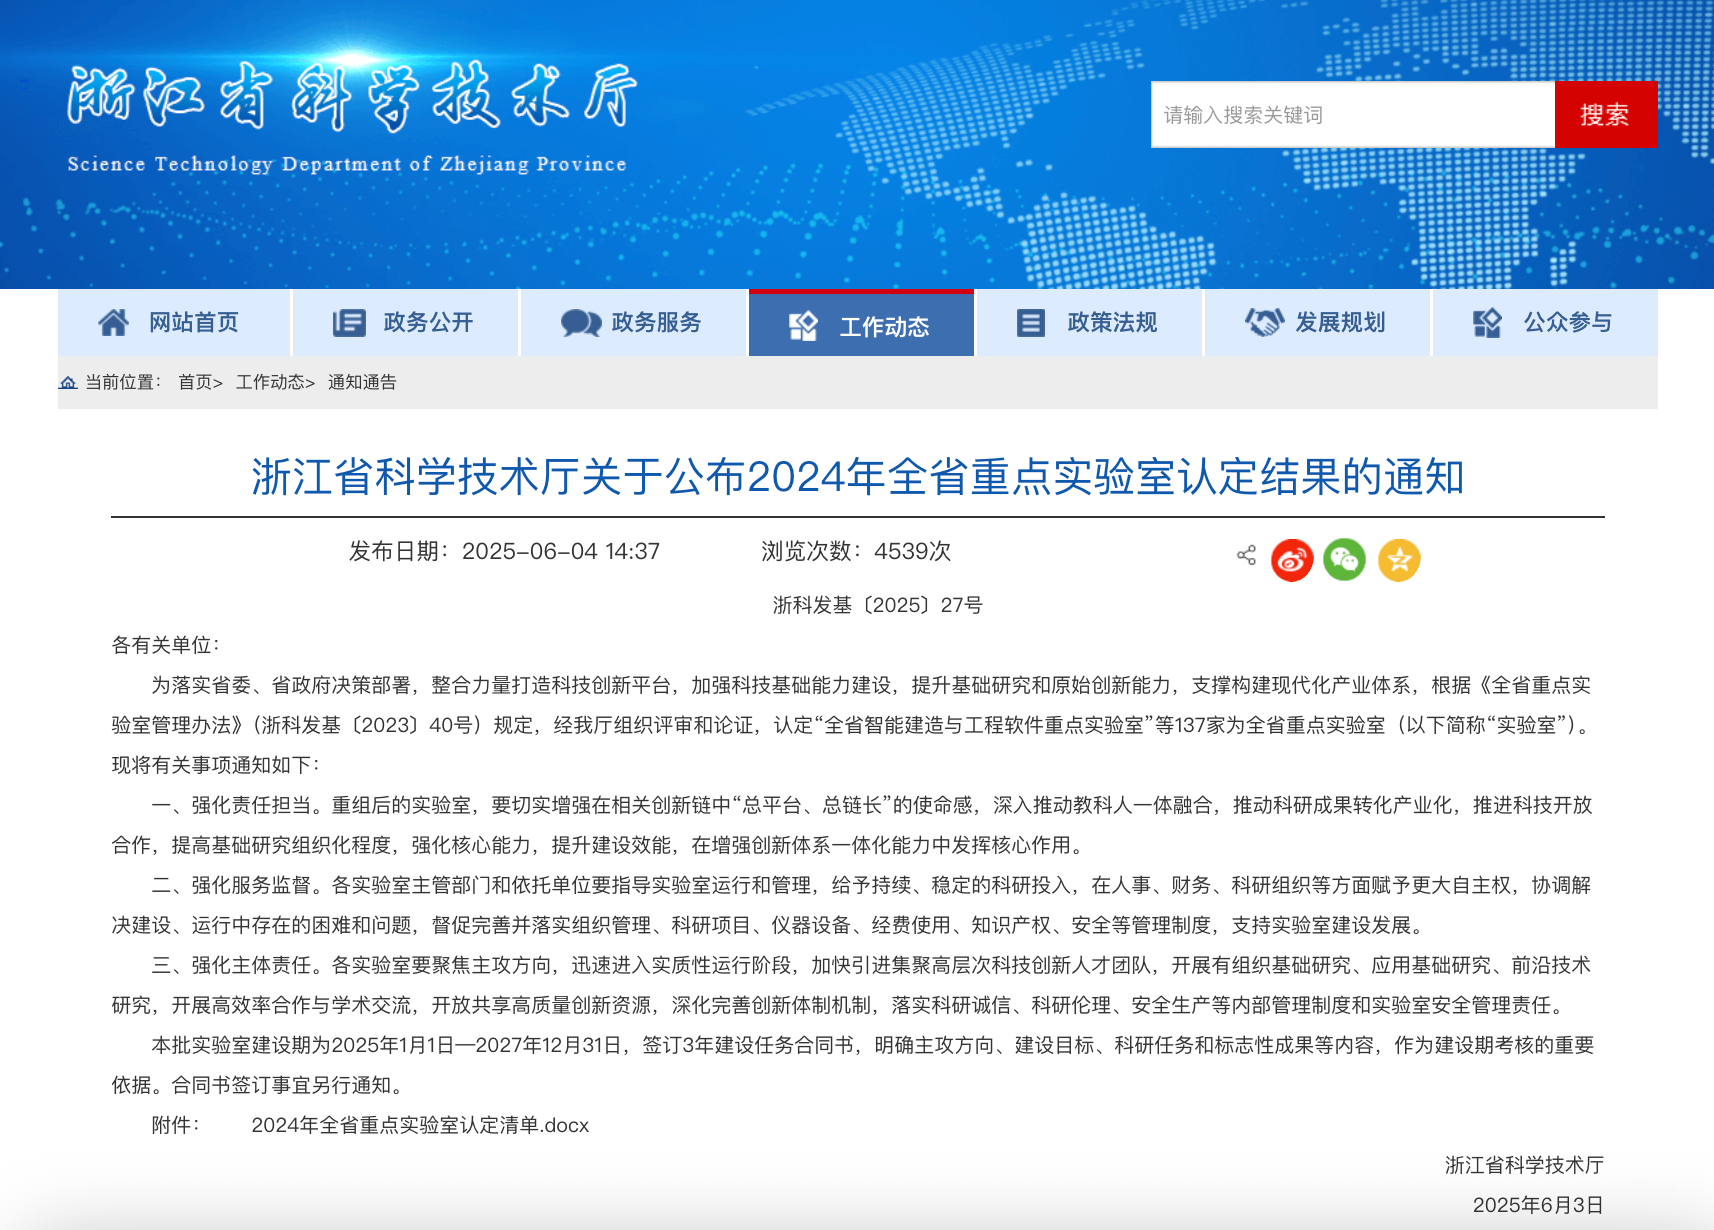Click the home icon beside 当前位置

pos(68,382)
